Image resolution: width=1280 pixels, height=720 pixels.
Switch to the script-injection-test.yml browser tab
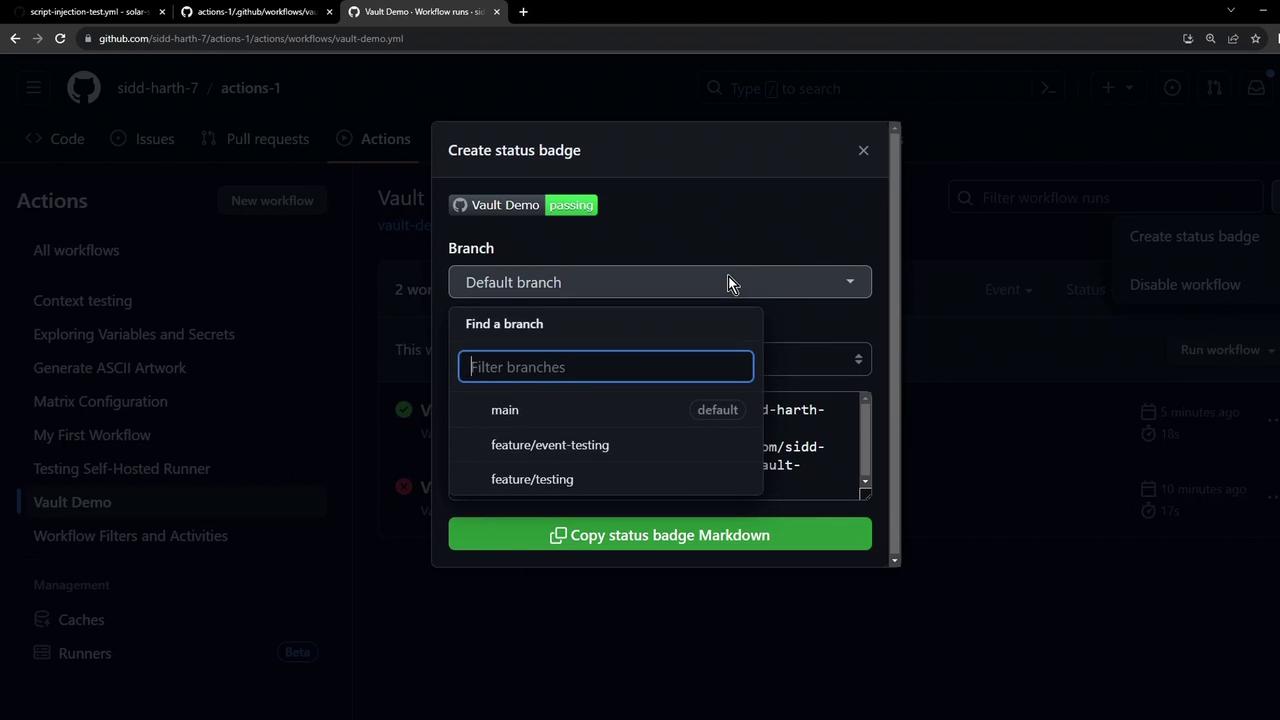pos(88,12)
